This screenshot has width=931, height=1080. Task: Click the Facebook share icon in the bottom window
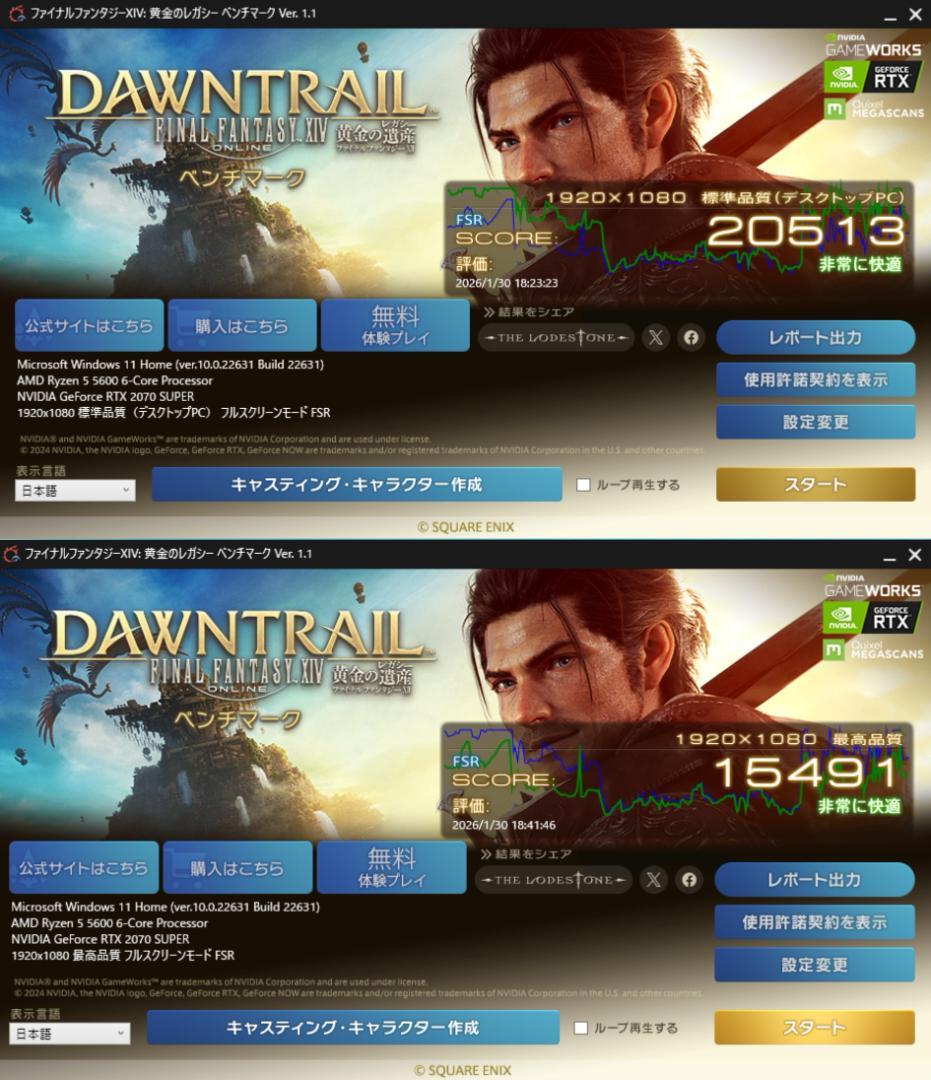[x=689, y=880]
